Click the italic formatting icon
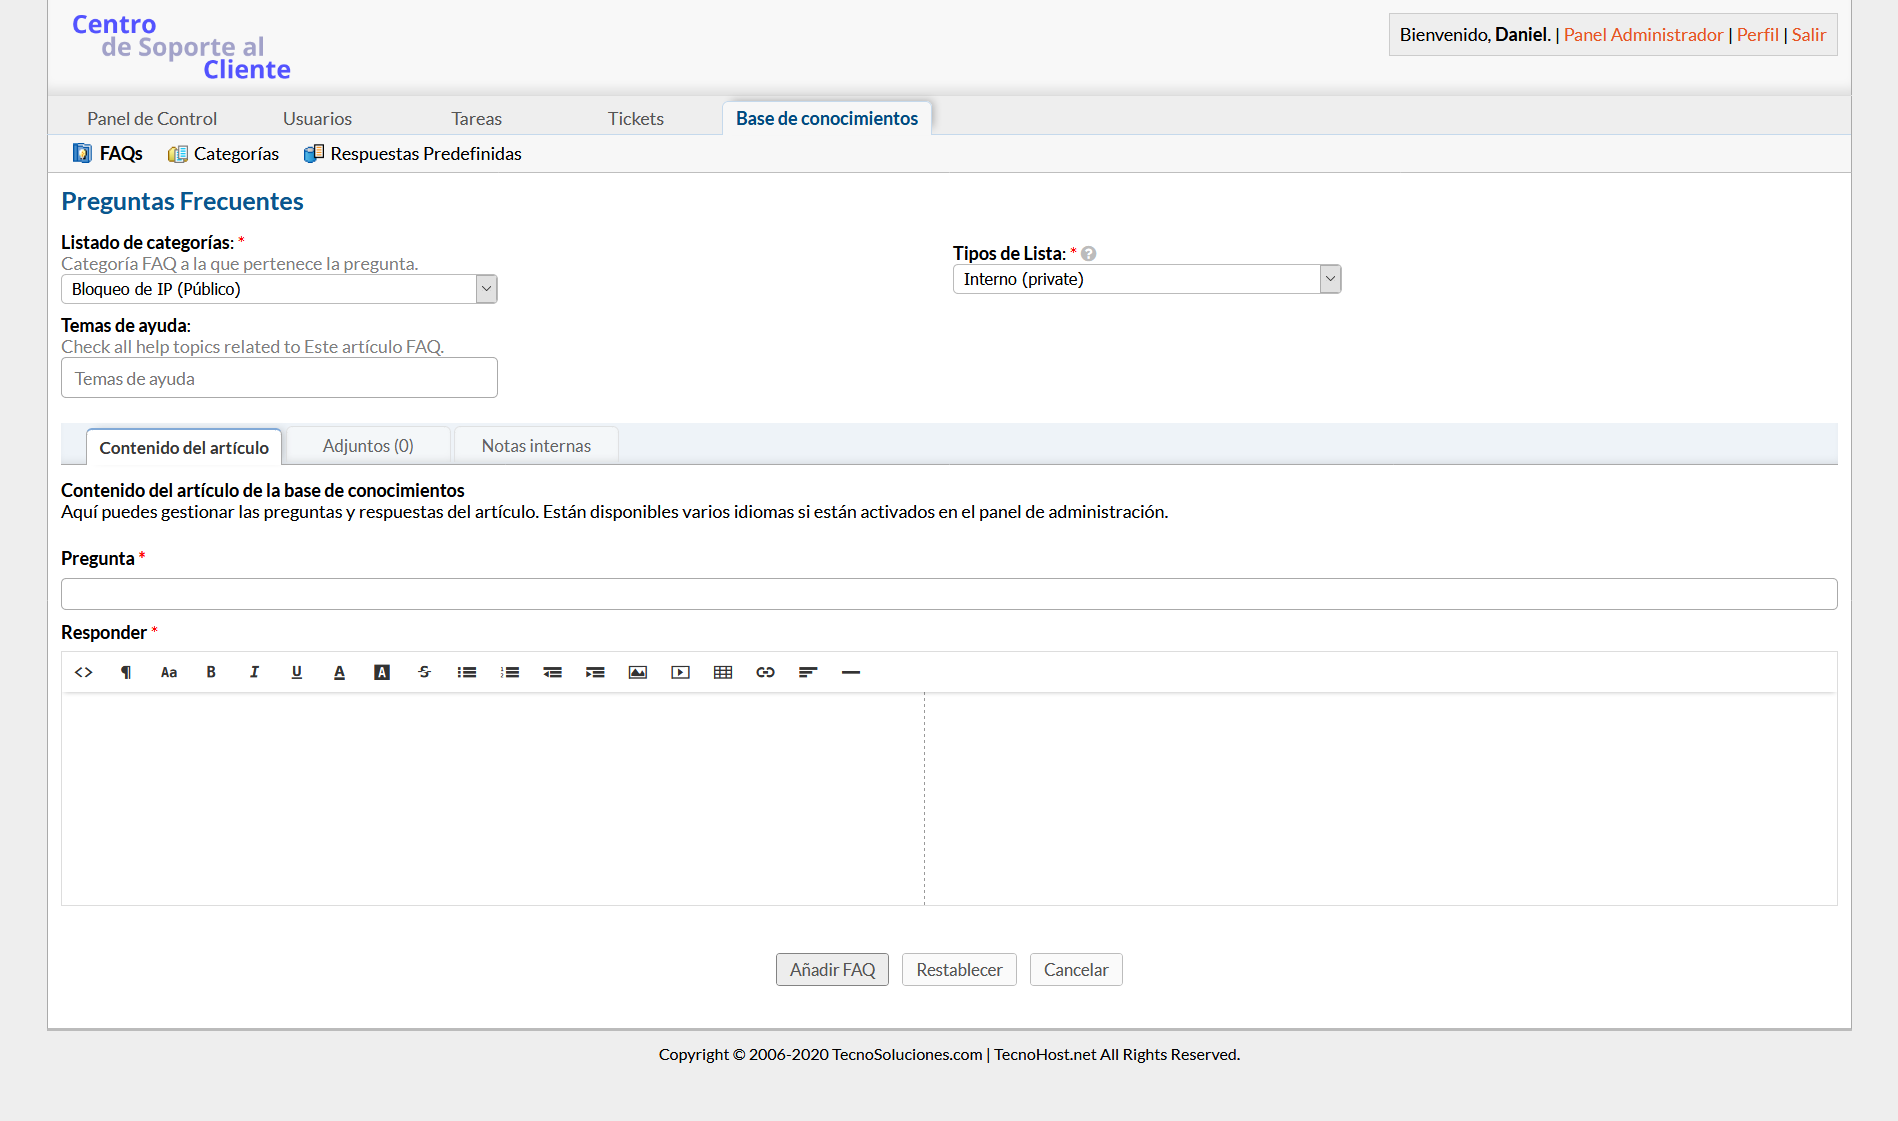The image size is (1898, 1121). [x=254, y=672]
